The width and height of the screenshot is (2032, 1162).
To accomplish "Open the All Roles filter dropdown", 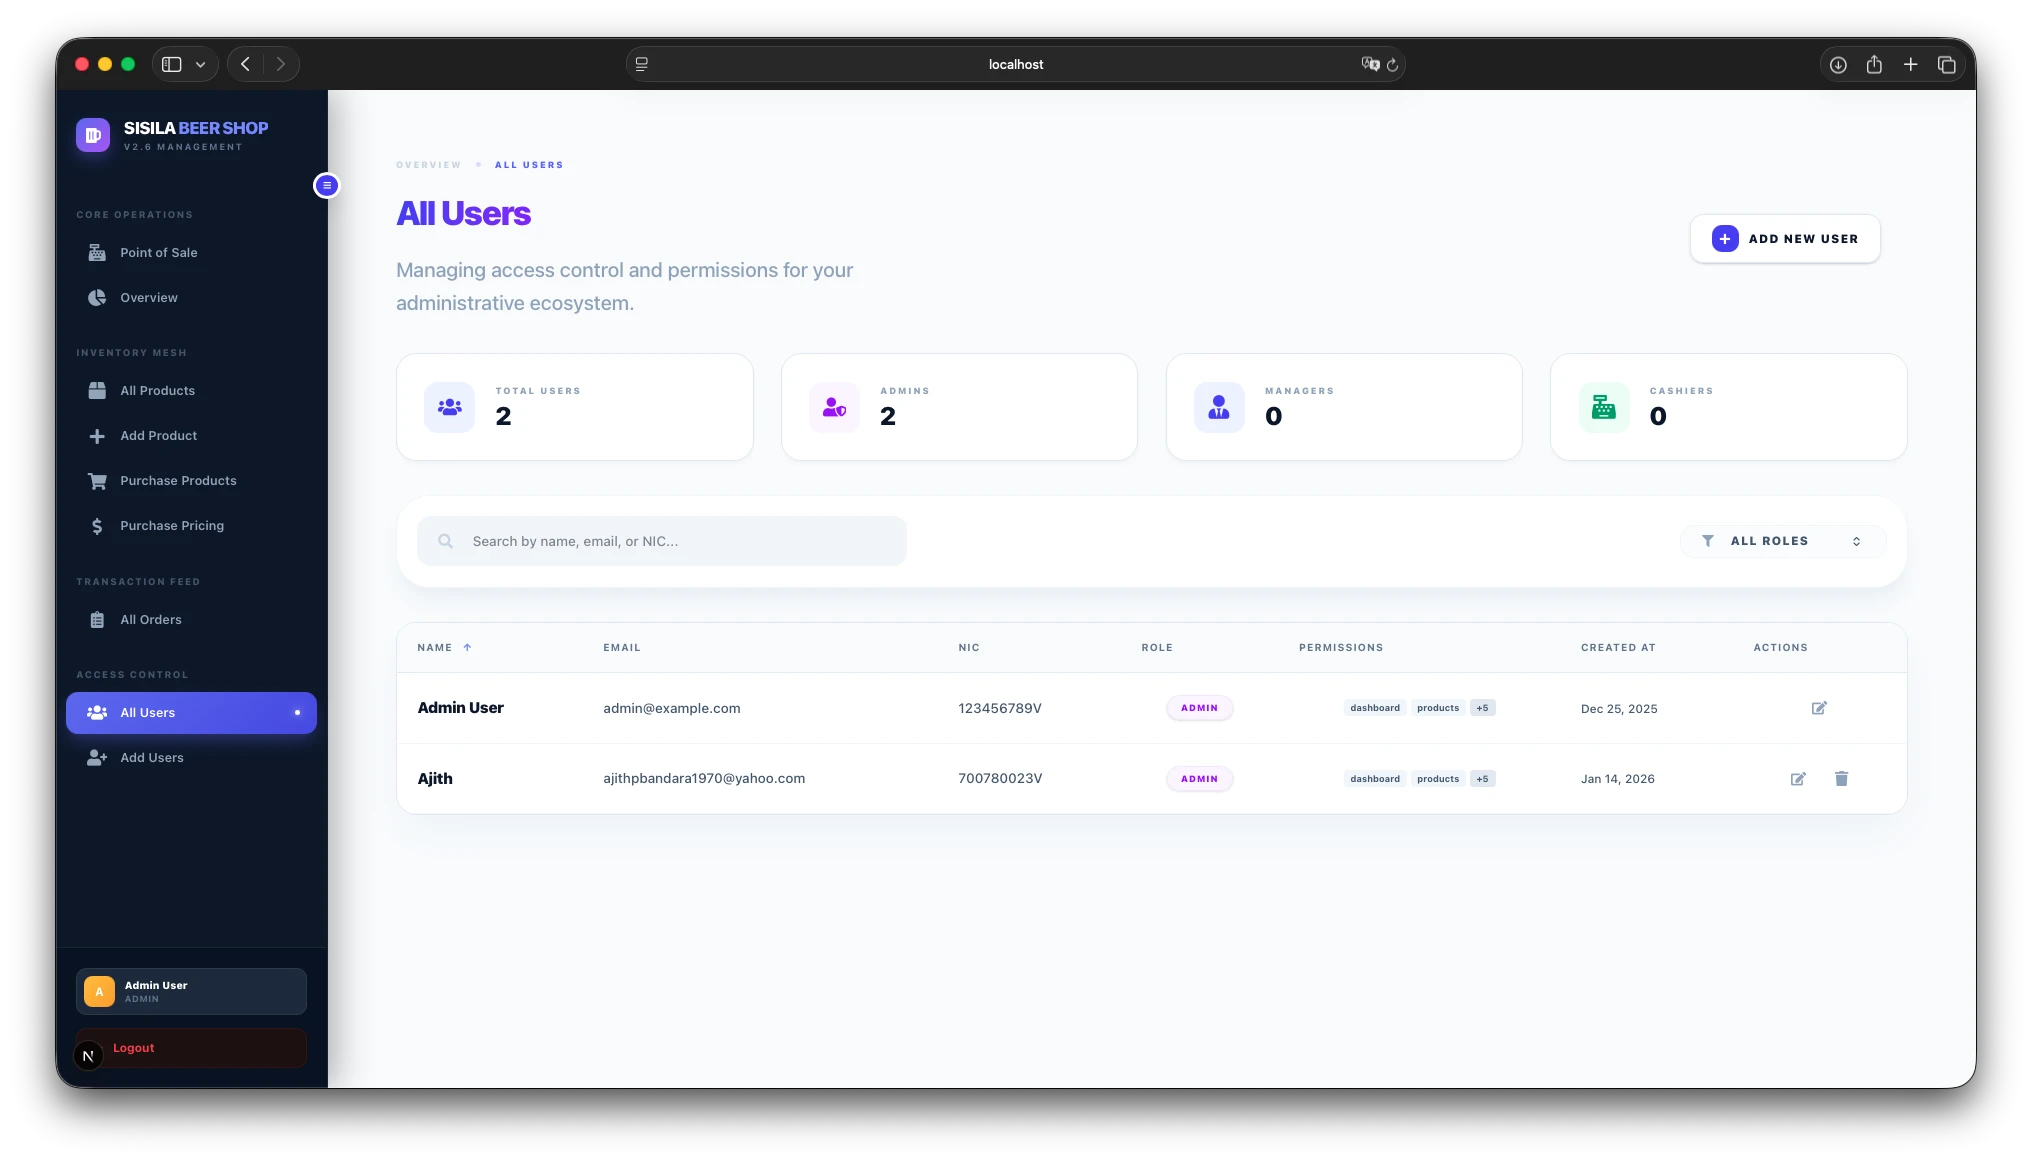I will coord(1783,541).
